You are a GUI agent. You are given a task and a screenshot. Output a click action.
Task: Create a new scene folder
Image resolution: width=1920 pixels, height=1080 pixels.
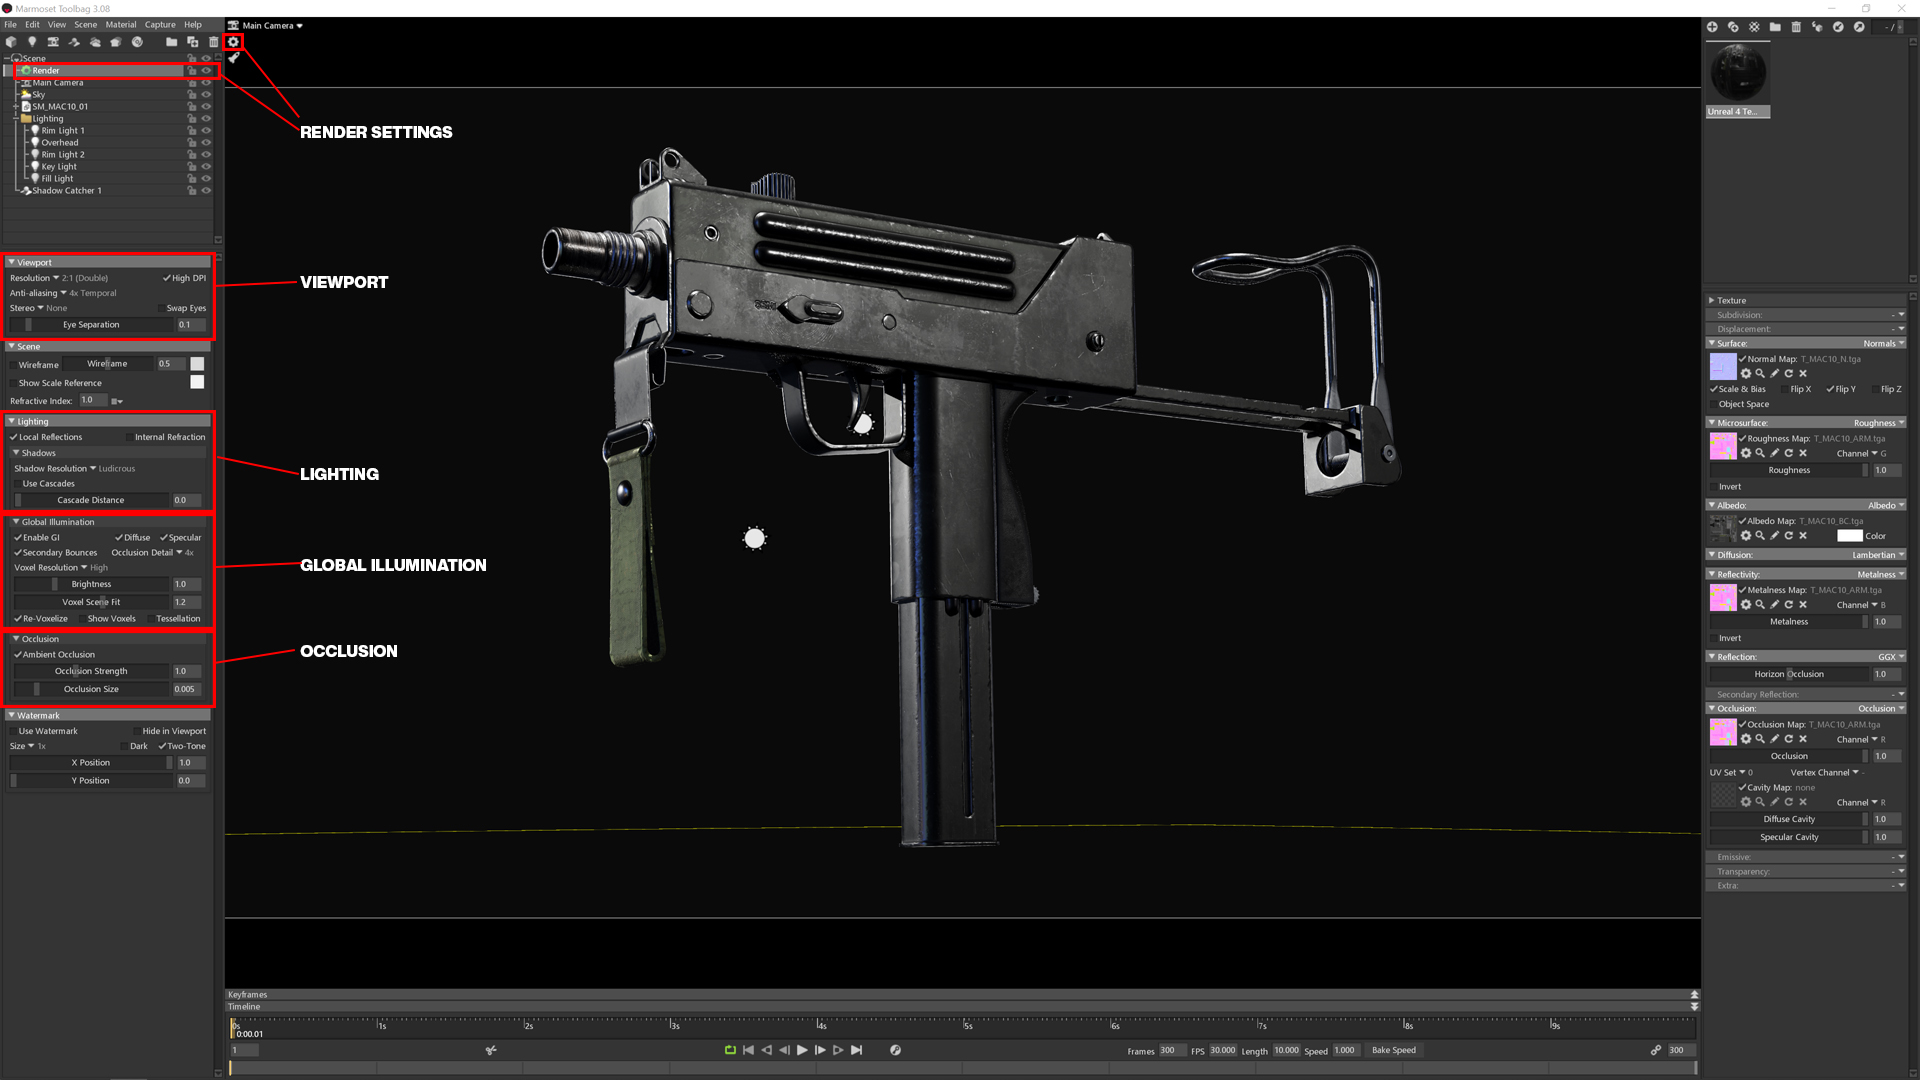click(171, 42)
